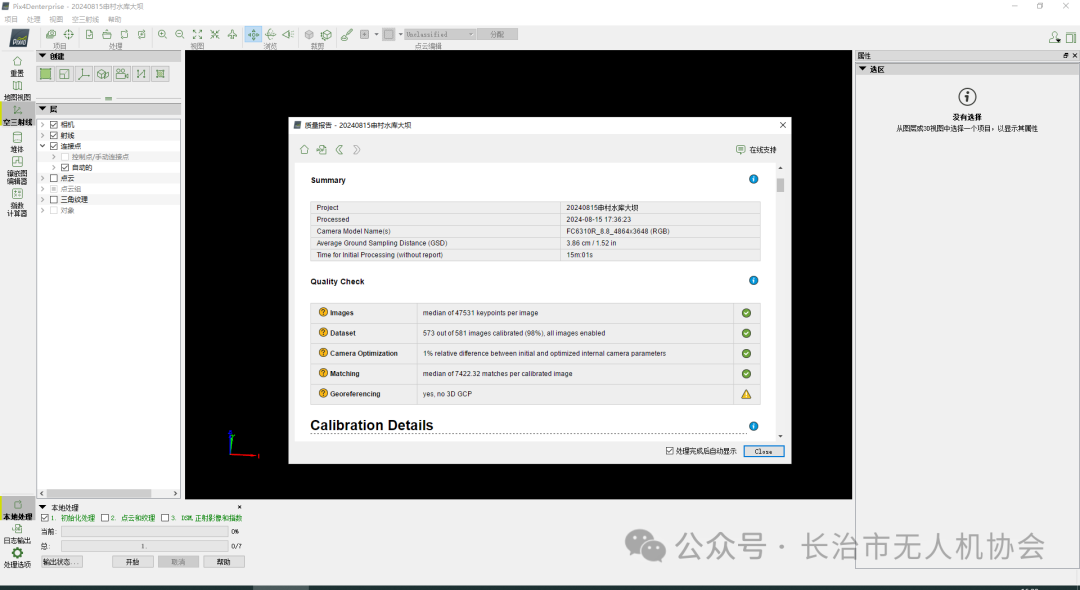Screen dimensions: 1080x590
Task: Select the first-person navigation mode icon
Action: 288,34
